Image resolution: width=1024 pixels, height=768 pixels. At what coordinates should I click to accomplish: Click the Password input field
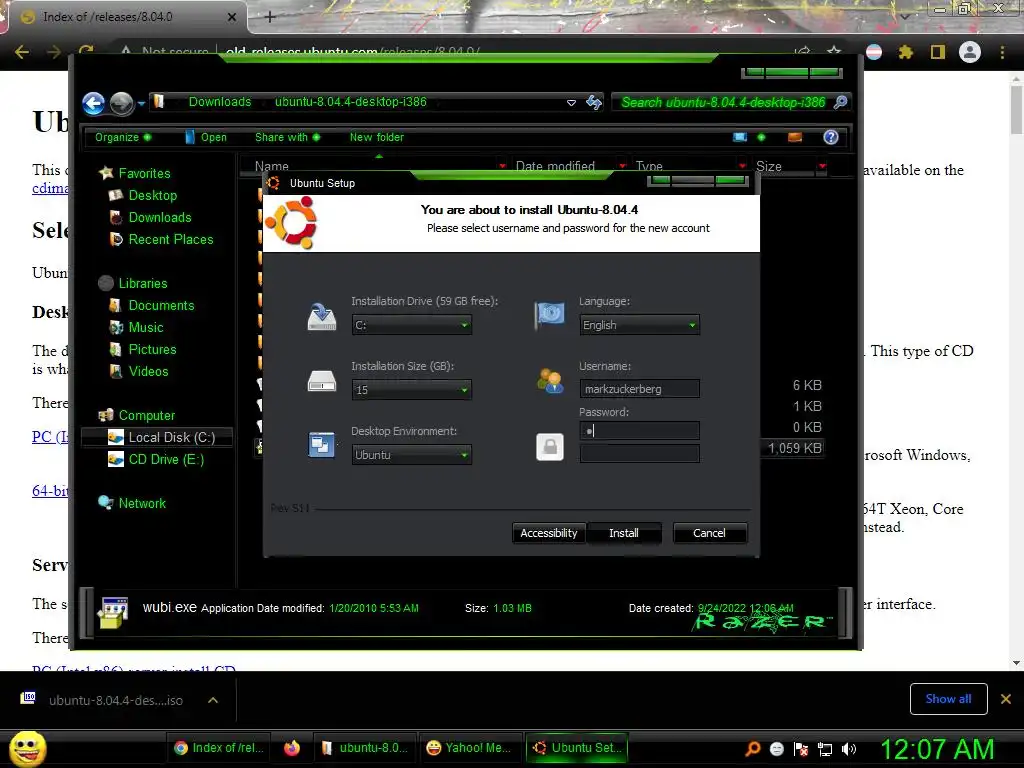[639, 430]
